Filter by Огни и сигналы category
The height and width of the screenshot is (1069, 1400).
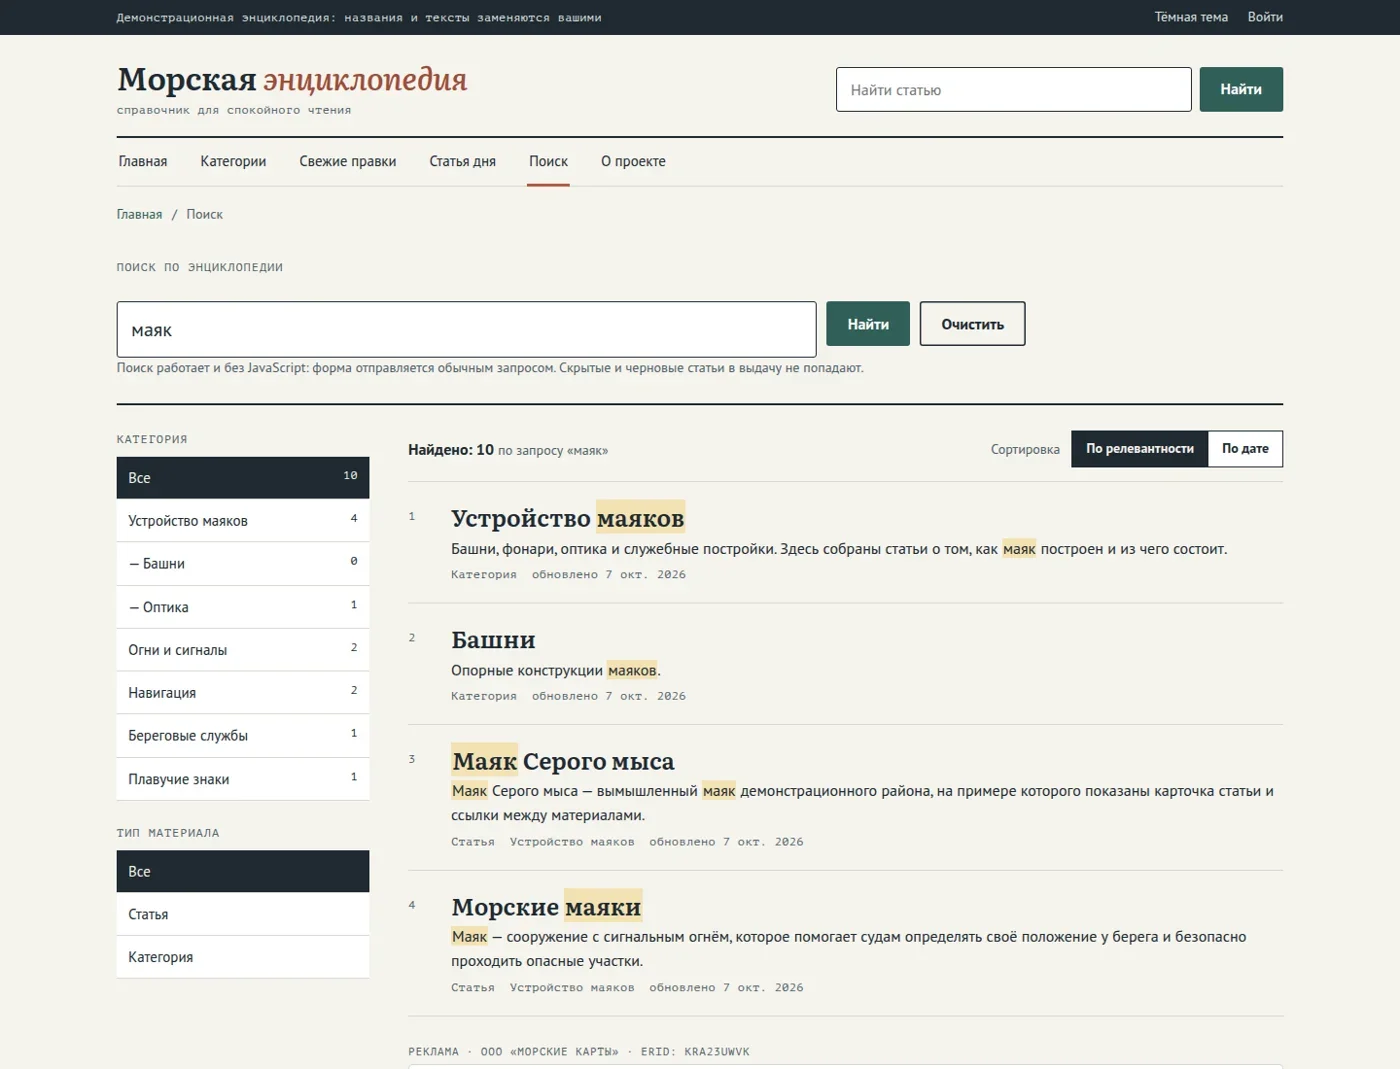tap(243, 650)
